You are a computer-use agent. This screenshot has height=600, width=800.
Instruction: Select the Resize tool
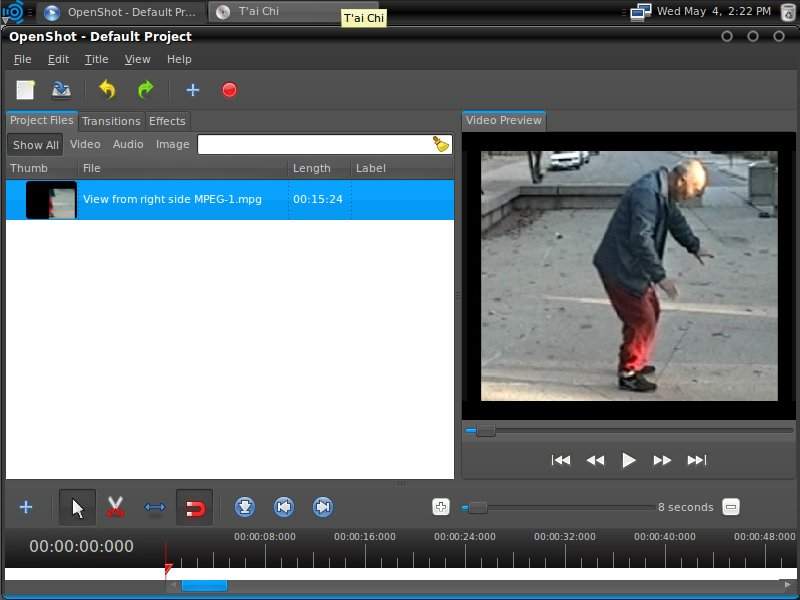[x=154, y=507]
